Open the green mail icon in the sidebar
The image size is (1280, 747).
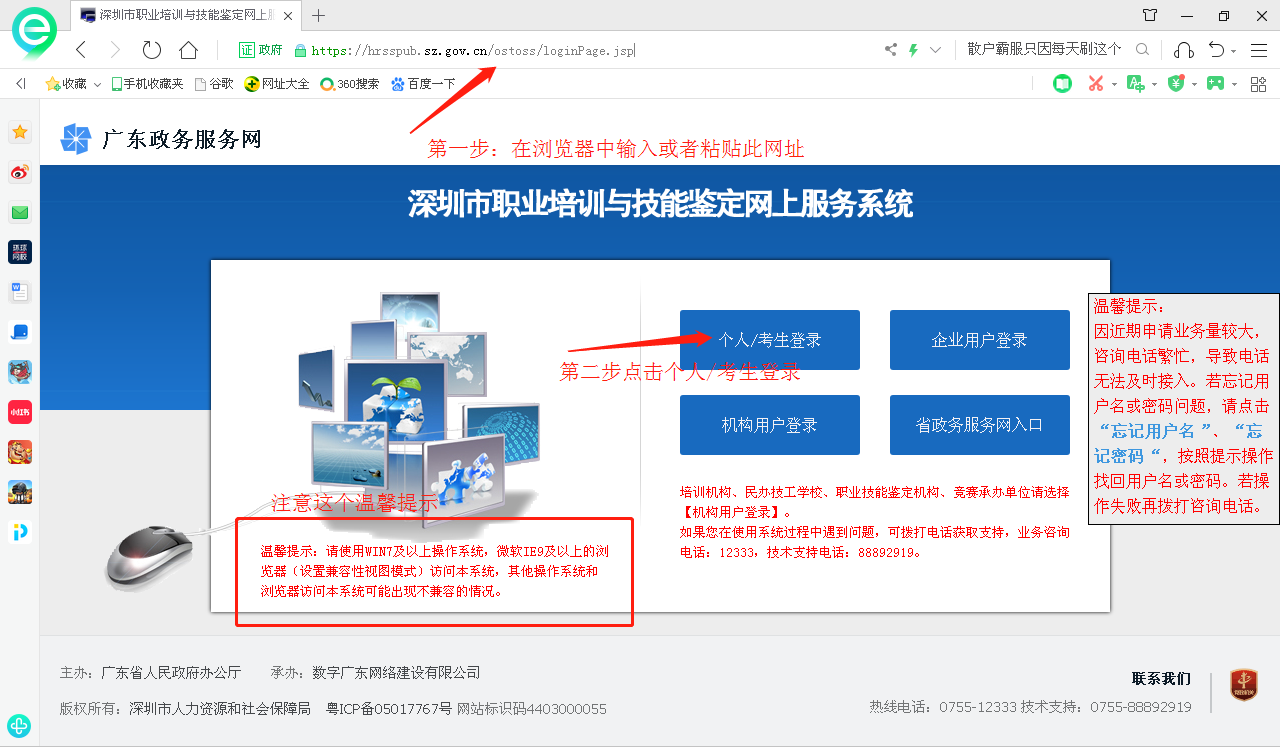pos(20,212)
